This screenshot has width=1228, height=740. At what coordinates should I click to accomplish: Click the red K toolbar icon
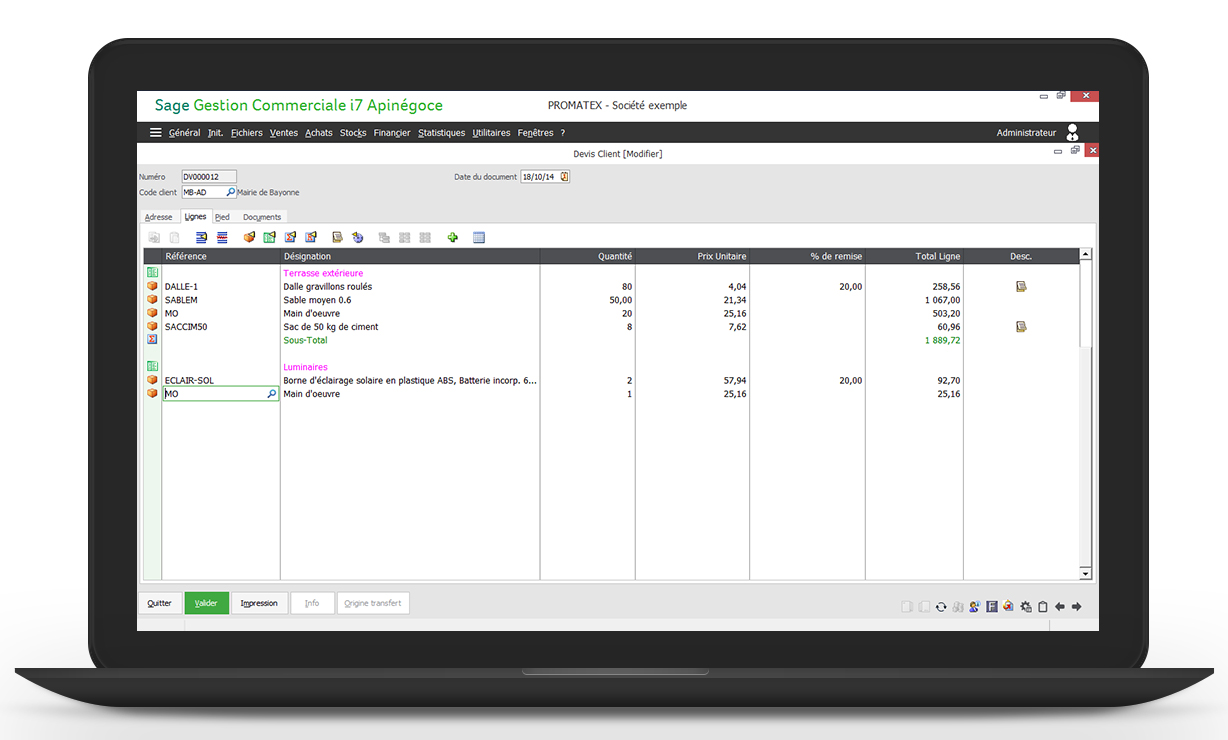(x=311, y=237)
